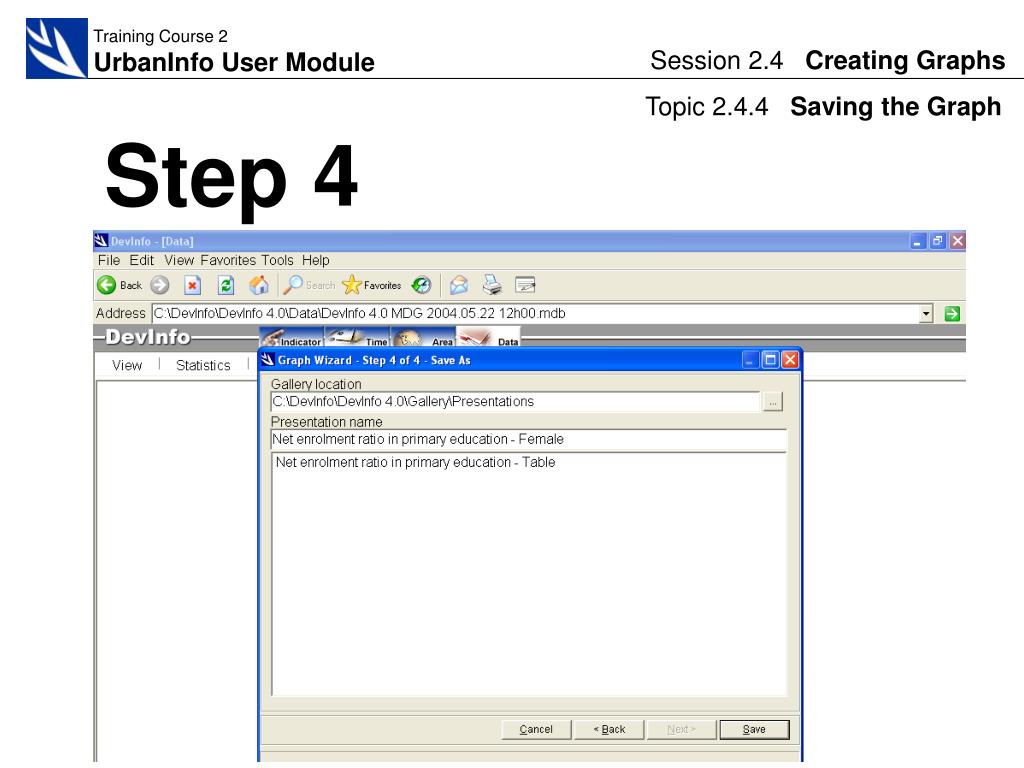Click the greyed-out Next > button
The image size is (1024, 768).
tap(681, 729)
